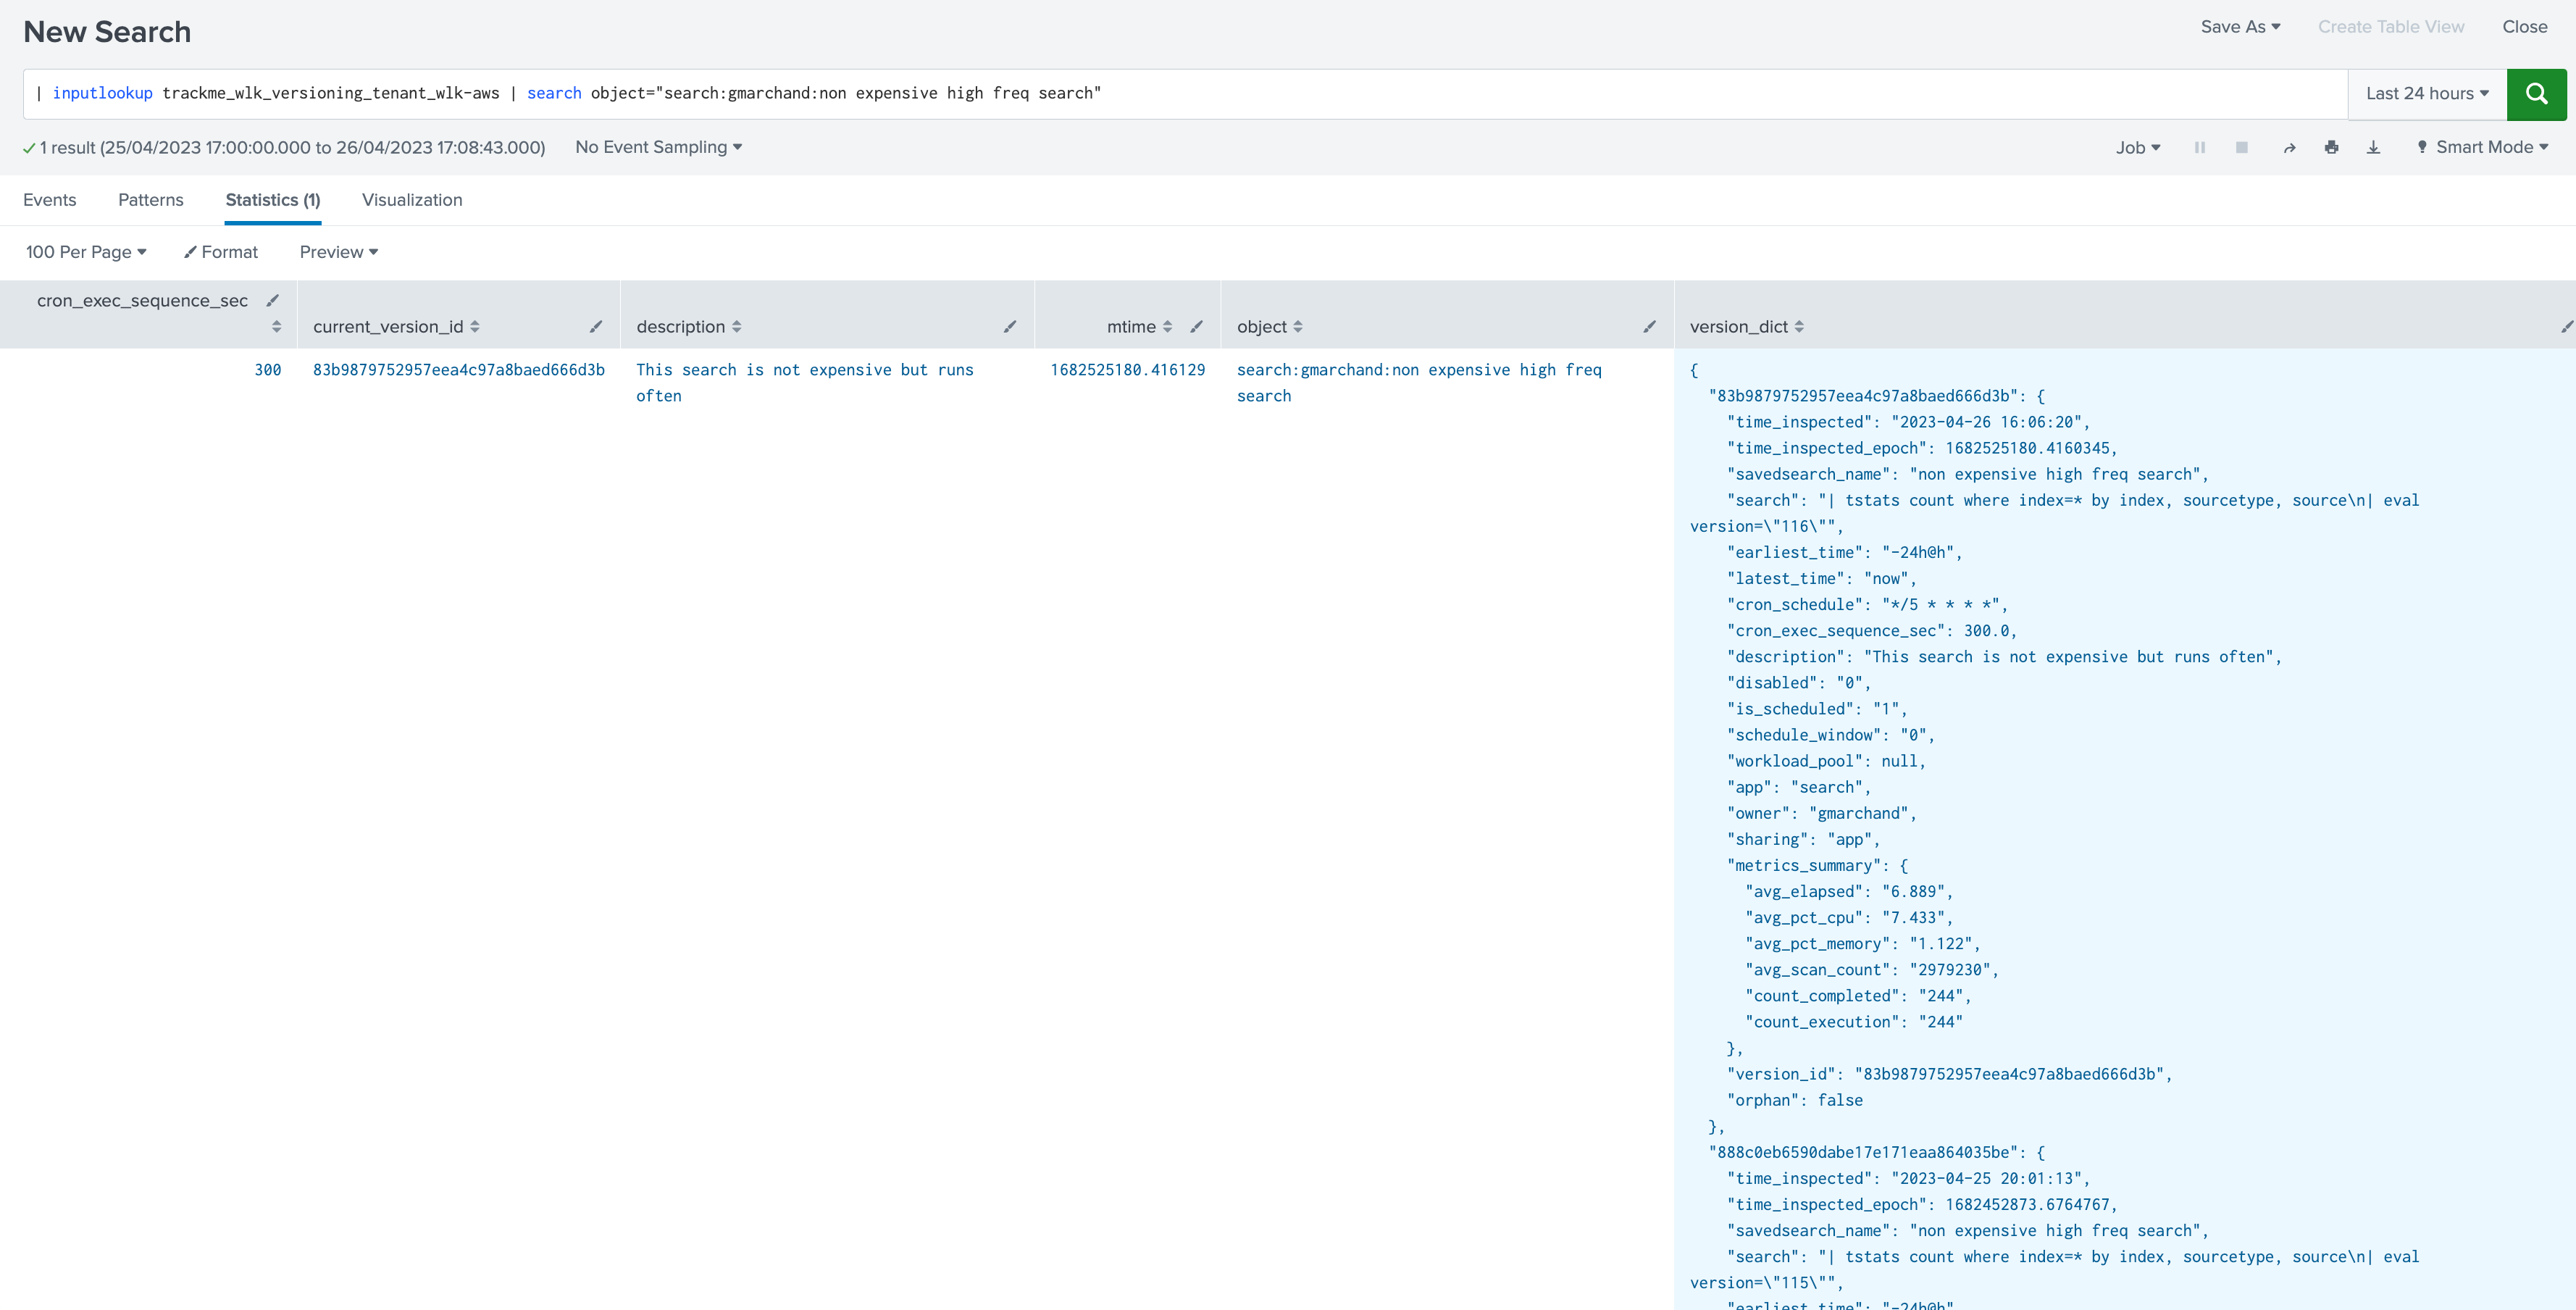
Task: Edit the object column with its pencil
Action: [x=1650, y=327]
